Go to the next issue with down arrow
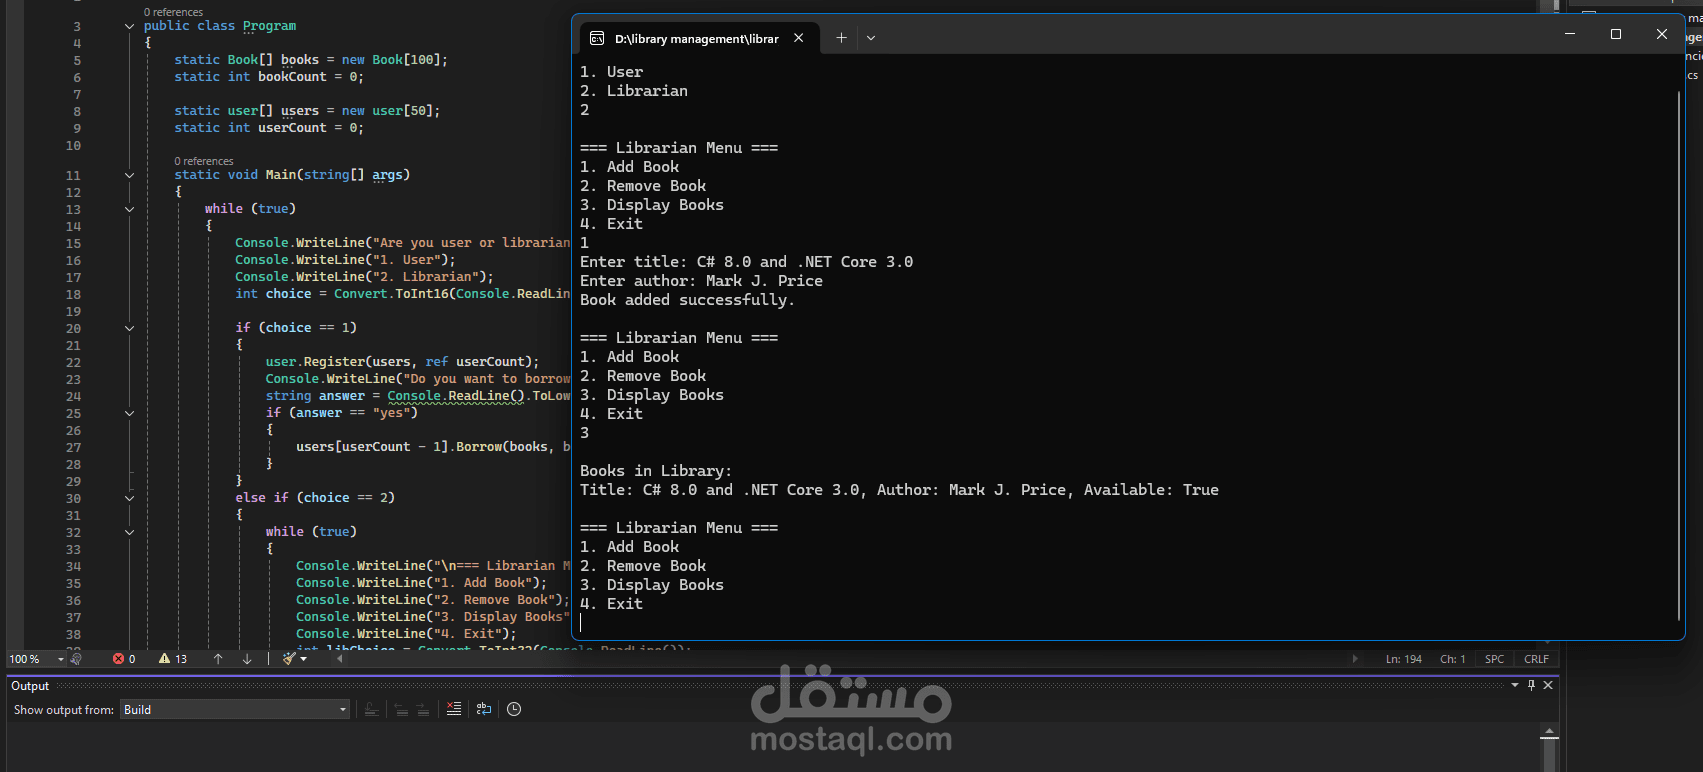 (247, 659)
